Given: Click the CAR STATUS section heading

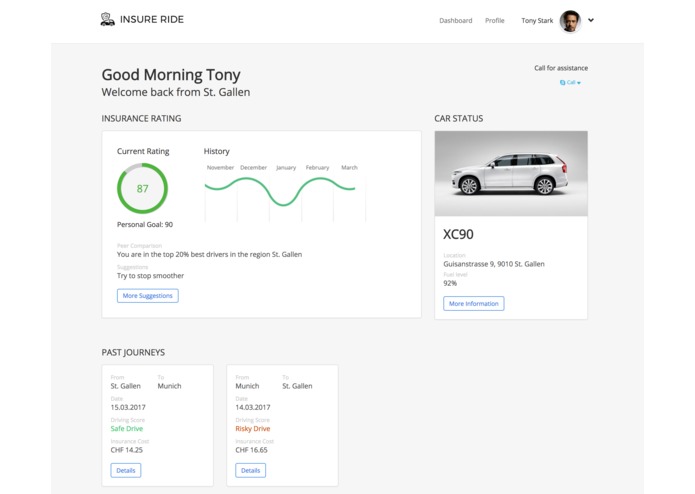Looking at the screenshot, I should (459, 118).
